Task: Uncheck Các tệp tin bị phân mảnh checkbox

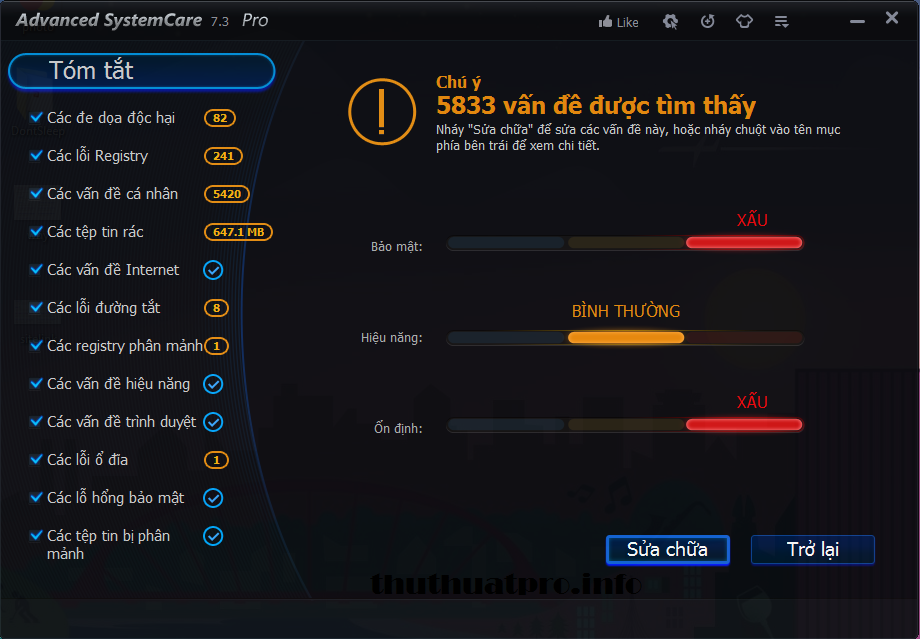Action: pos(36,536)
